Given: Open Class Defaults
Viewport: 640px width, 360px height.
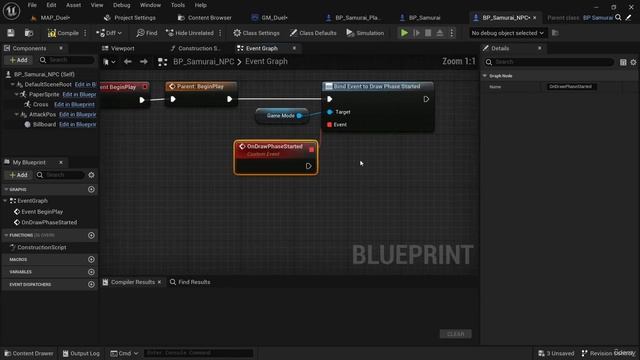Looking at the screenshot, I should coord(313,33).
